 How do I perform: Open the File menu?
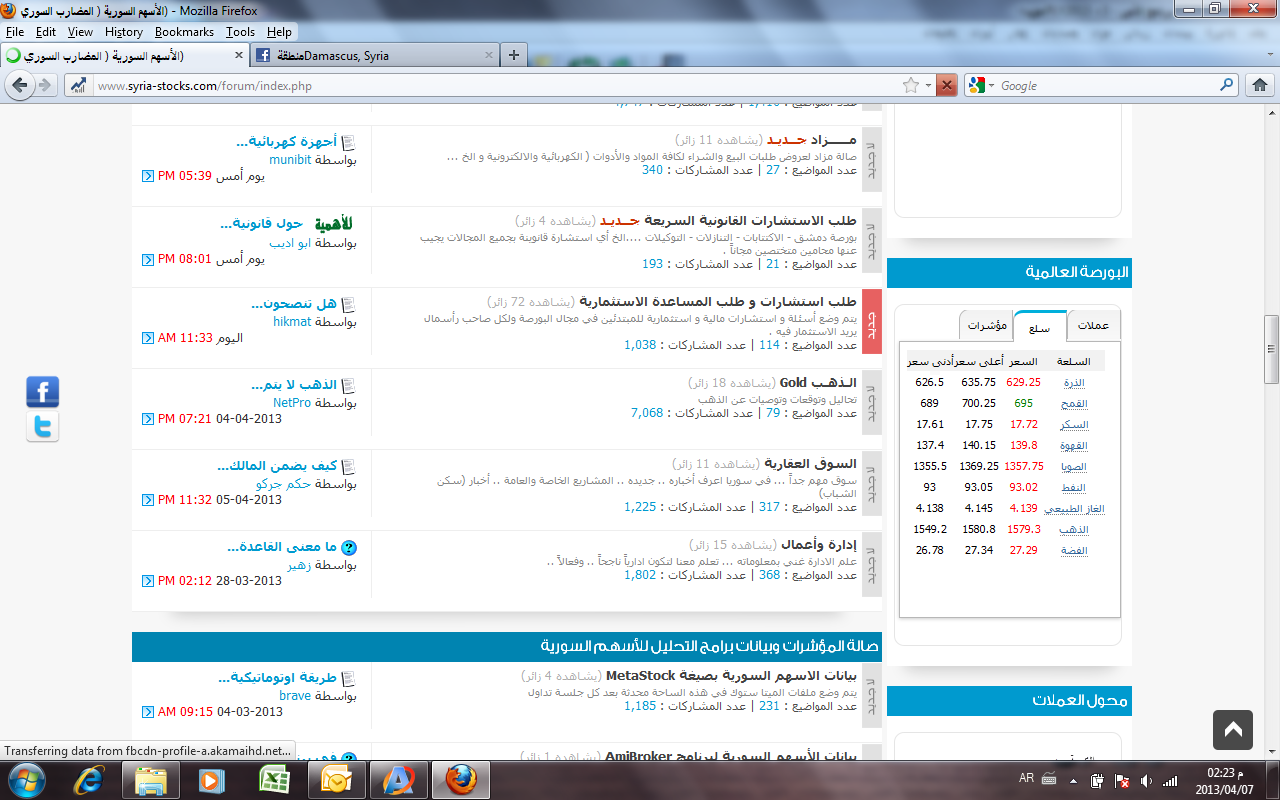(x=15, y=32)
